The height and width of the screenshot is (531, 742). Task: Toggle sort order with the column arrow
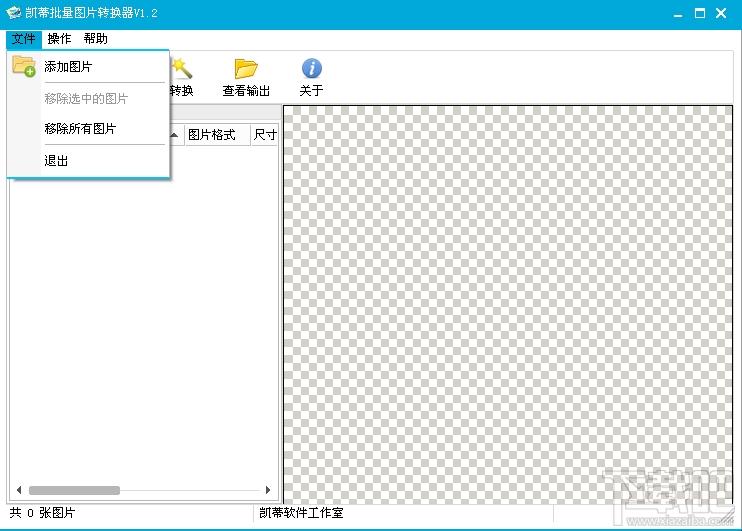click(175, 135)
